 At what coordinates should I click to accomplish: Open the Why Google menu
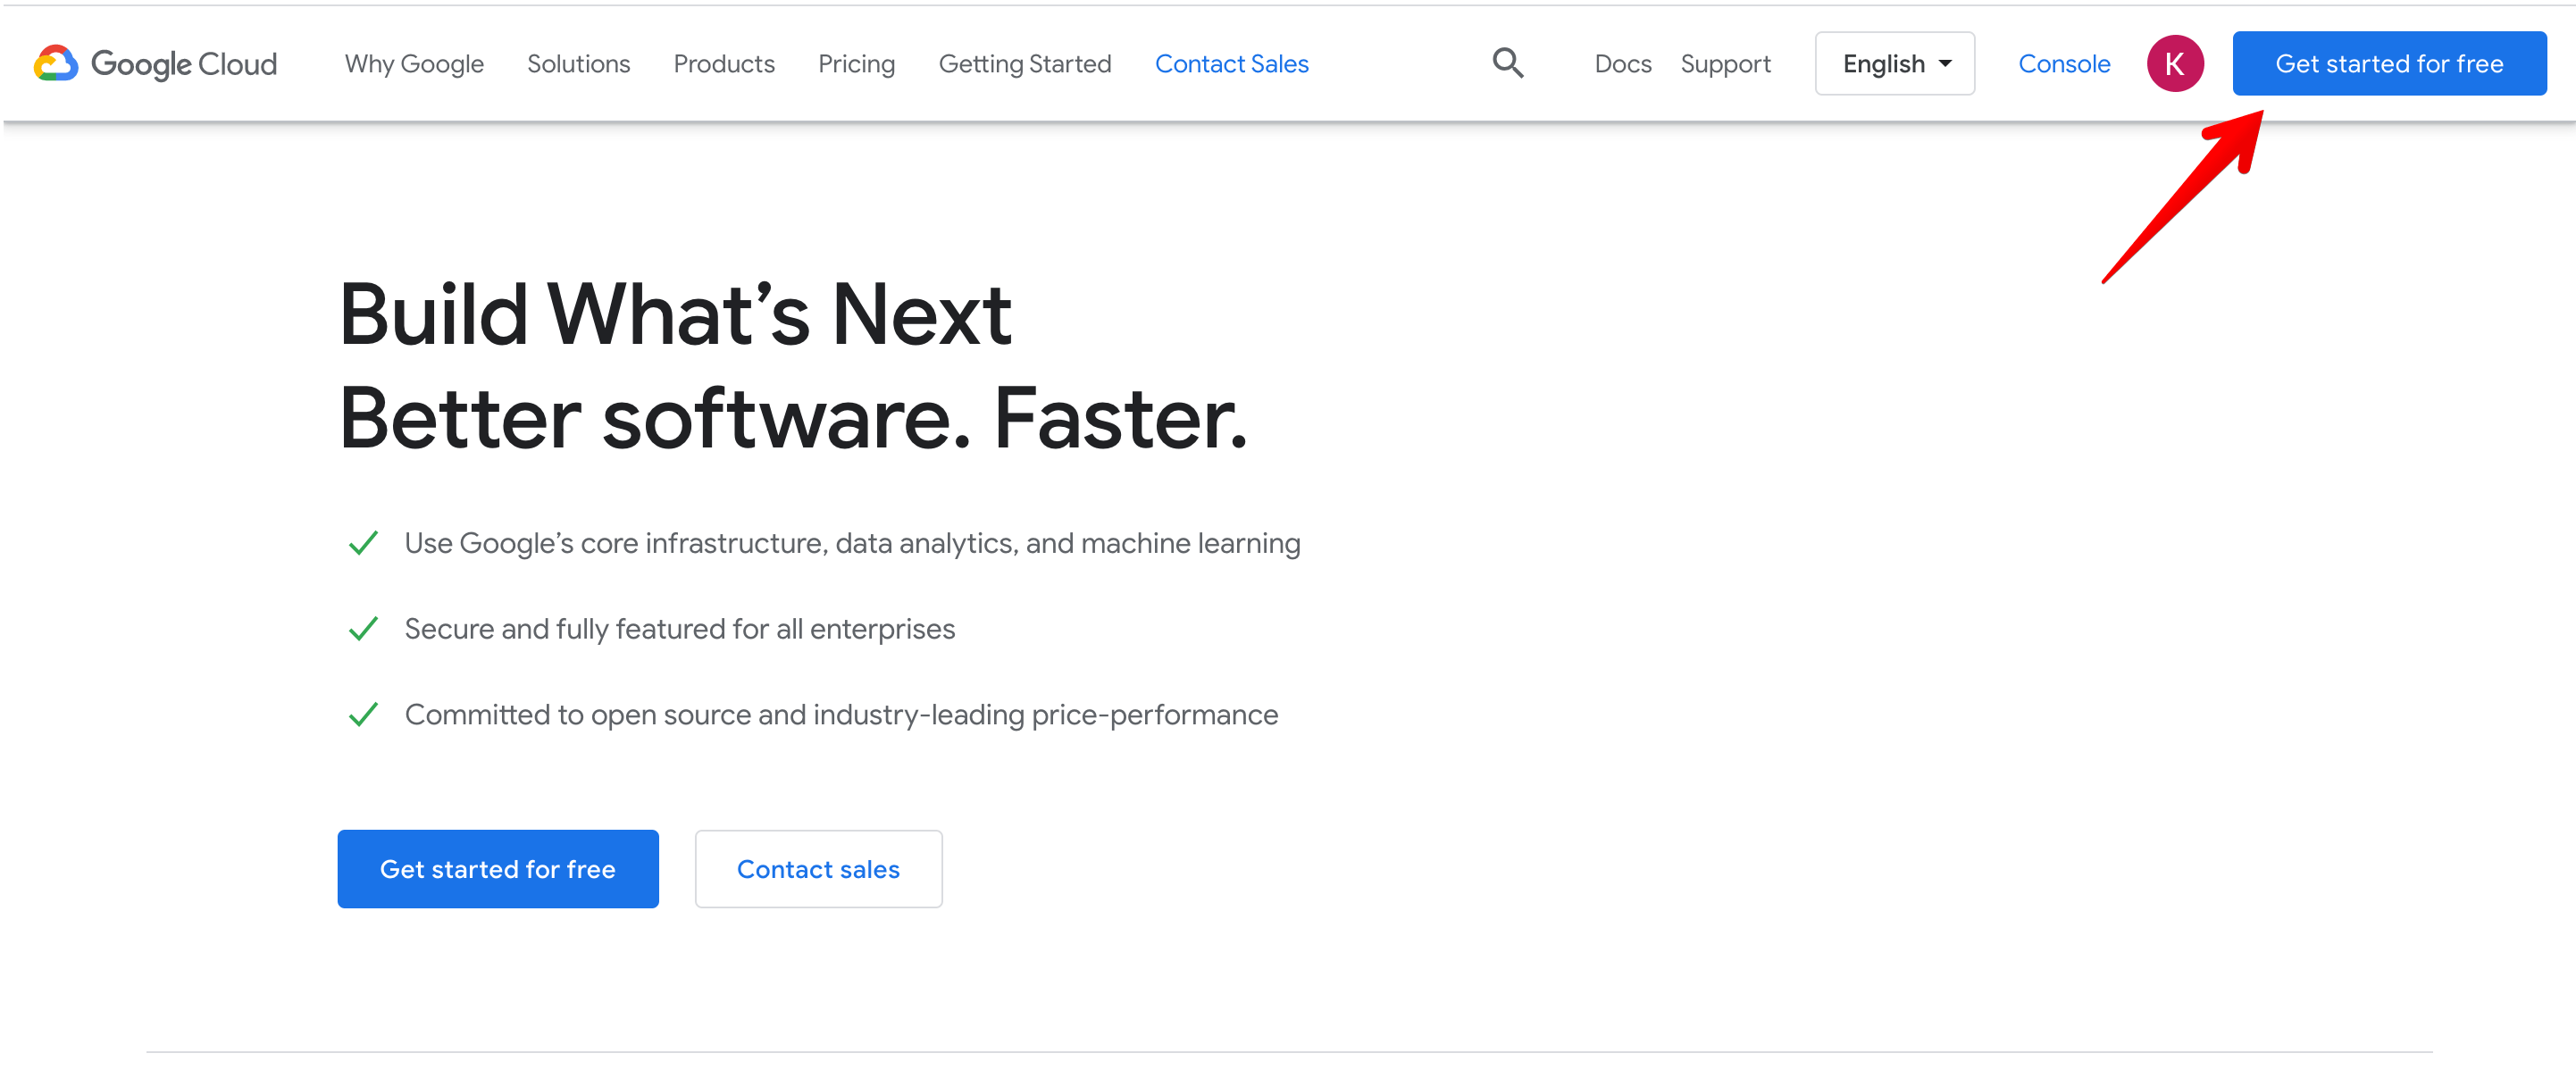414,64
